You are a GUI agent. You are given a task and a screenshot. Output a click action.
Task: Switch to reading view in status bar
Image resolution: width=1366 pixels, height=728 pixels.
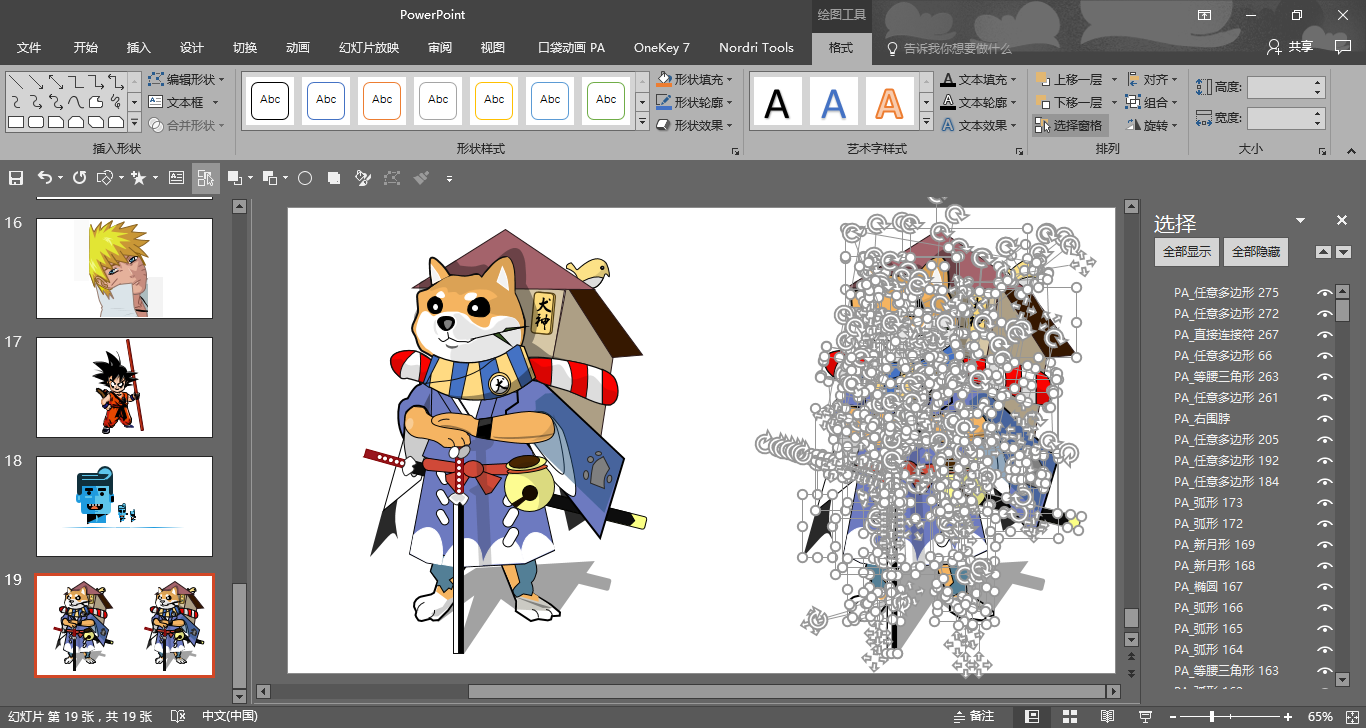click(1107, 716)
